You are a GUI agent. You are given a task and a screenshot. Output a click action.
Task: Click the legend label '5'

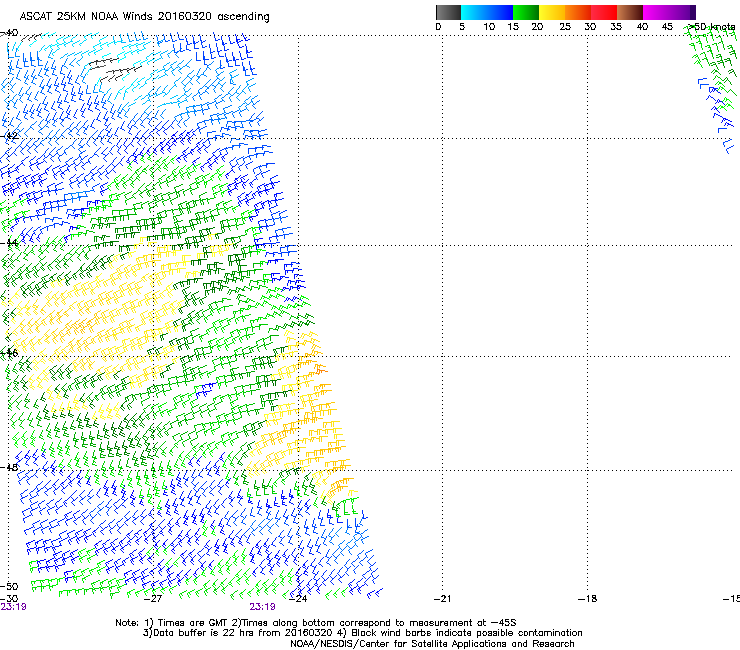[462, 27]
